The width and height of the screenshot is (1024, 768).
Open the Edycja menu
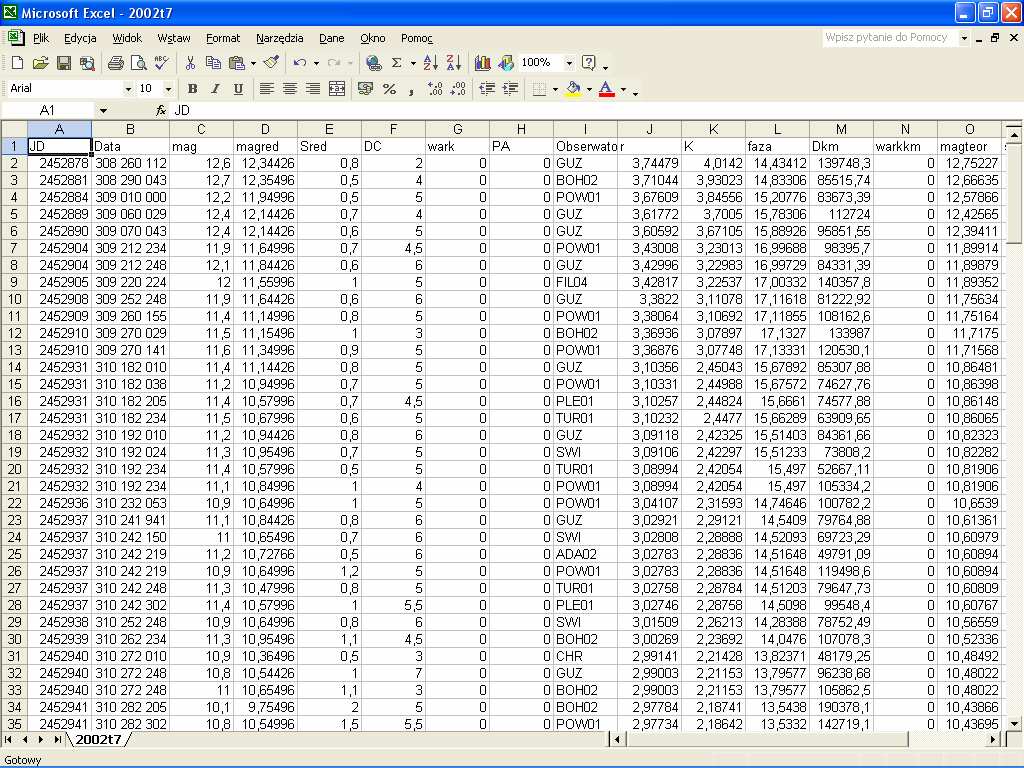coord(80,38)
